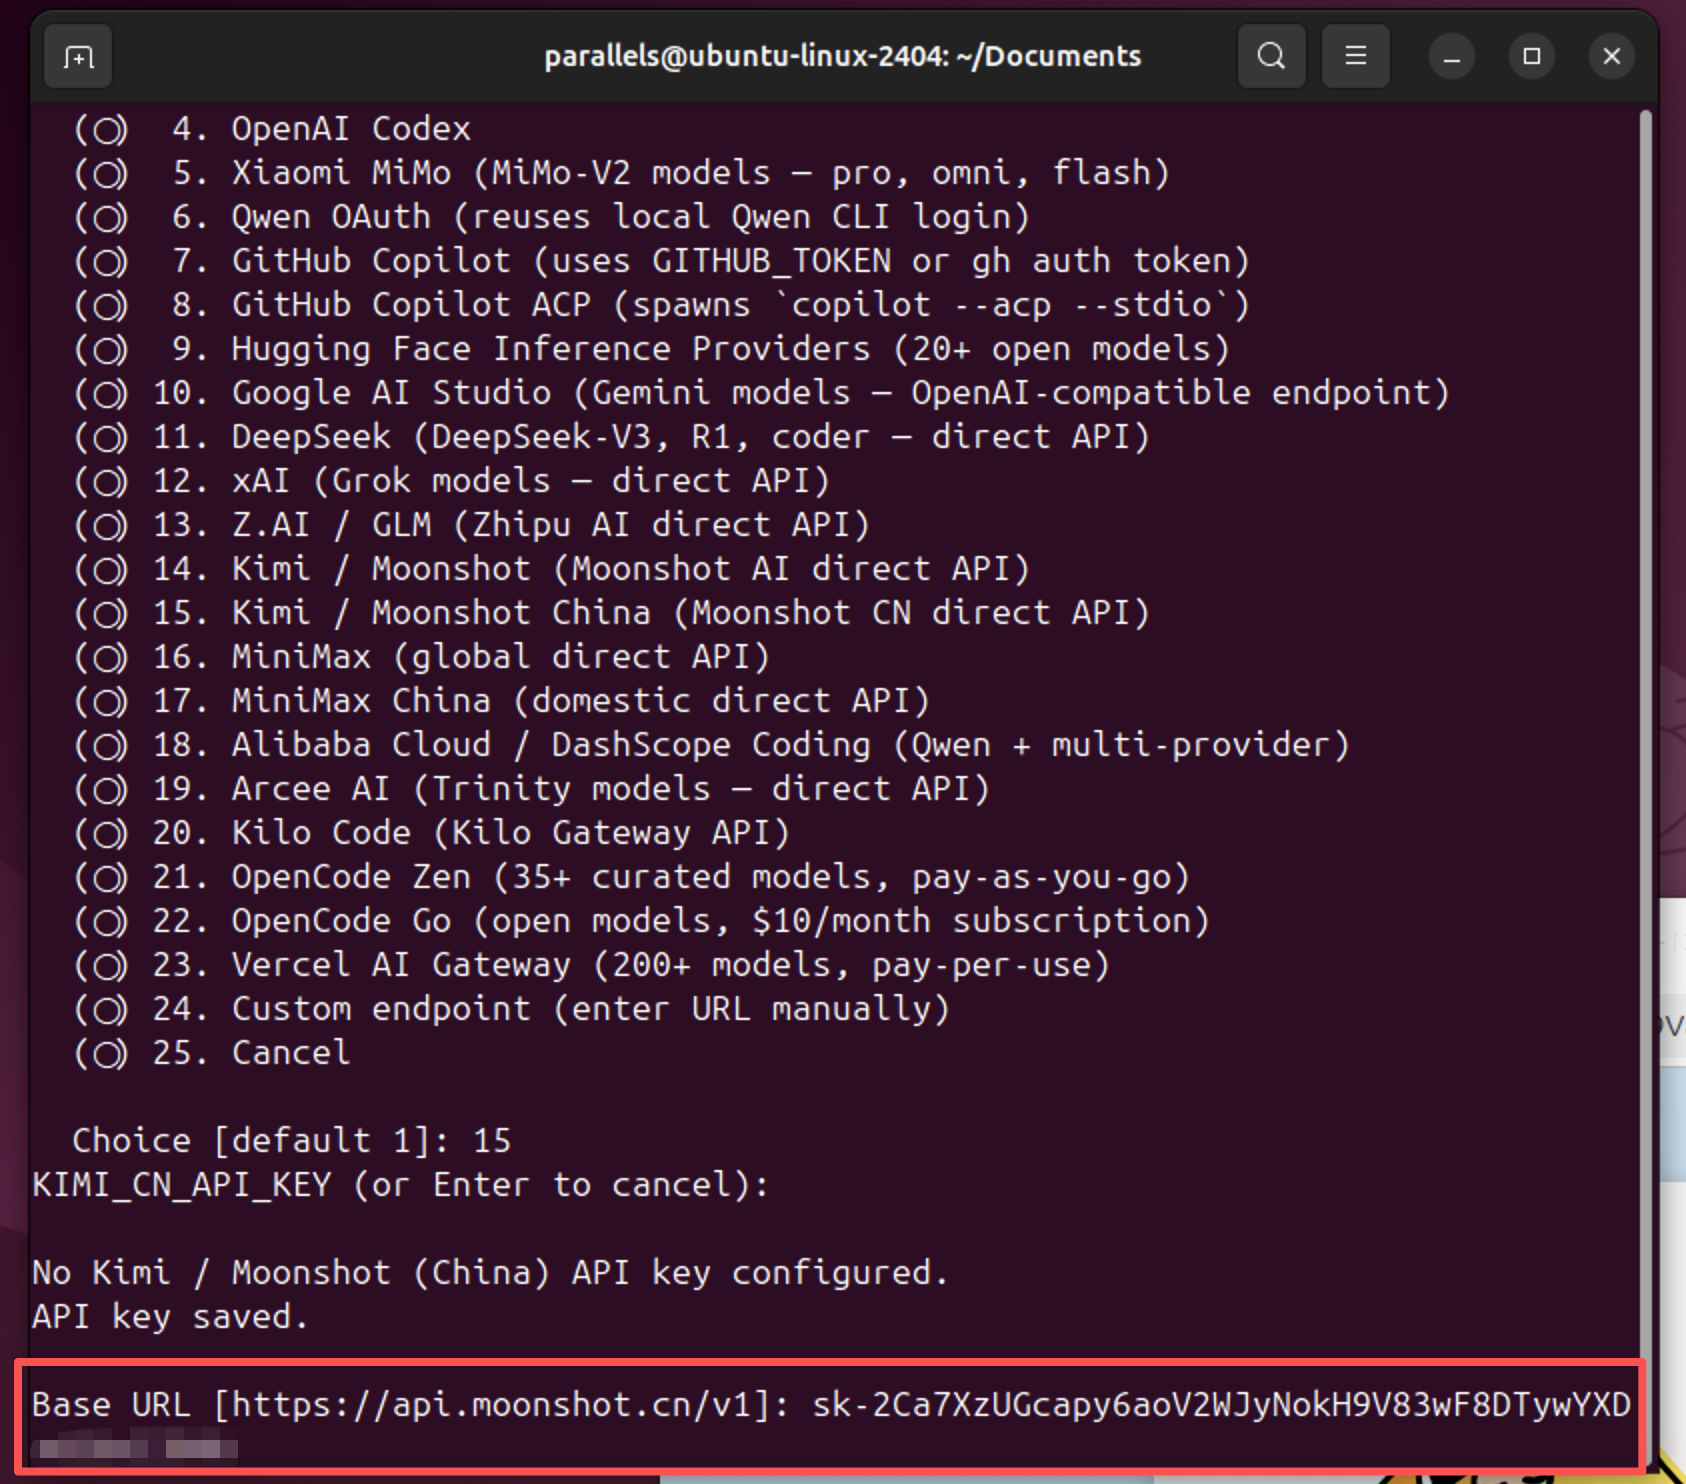Click the terminal search icon
Screen dimensions: 1686x1484
[1271, 56]
